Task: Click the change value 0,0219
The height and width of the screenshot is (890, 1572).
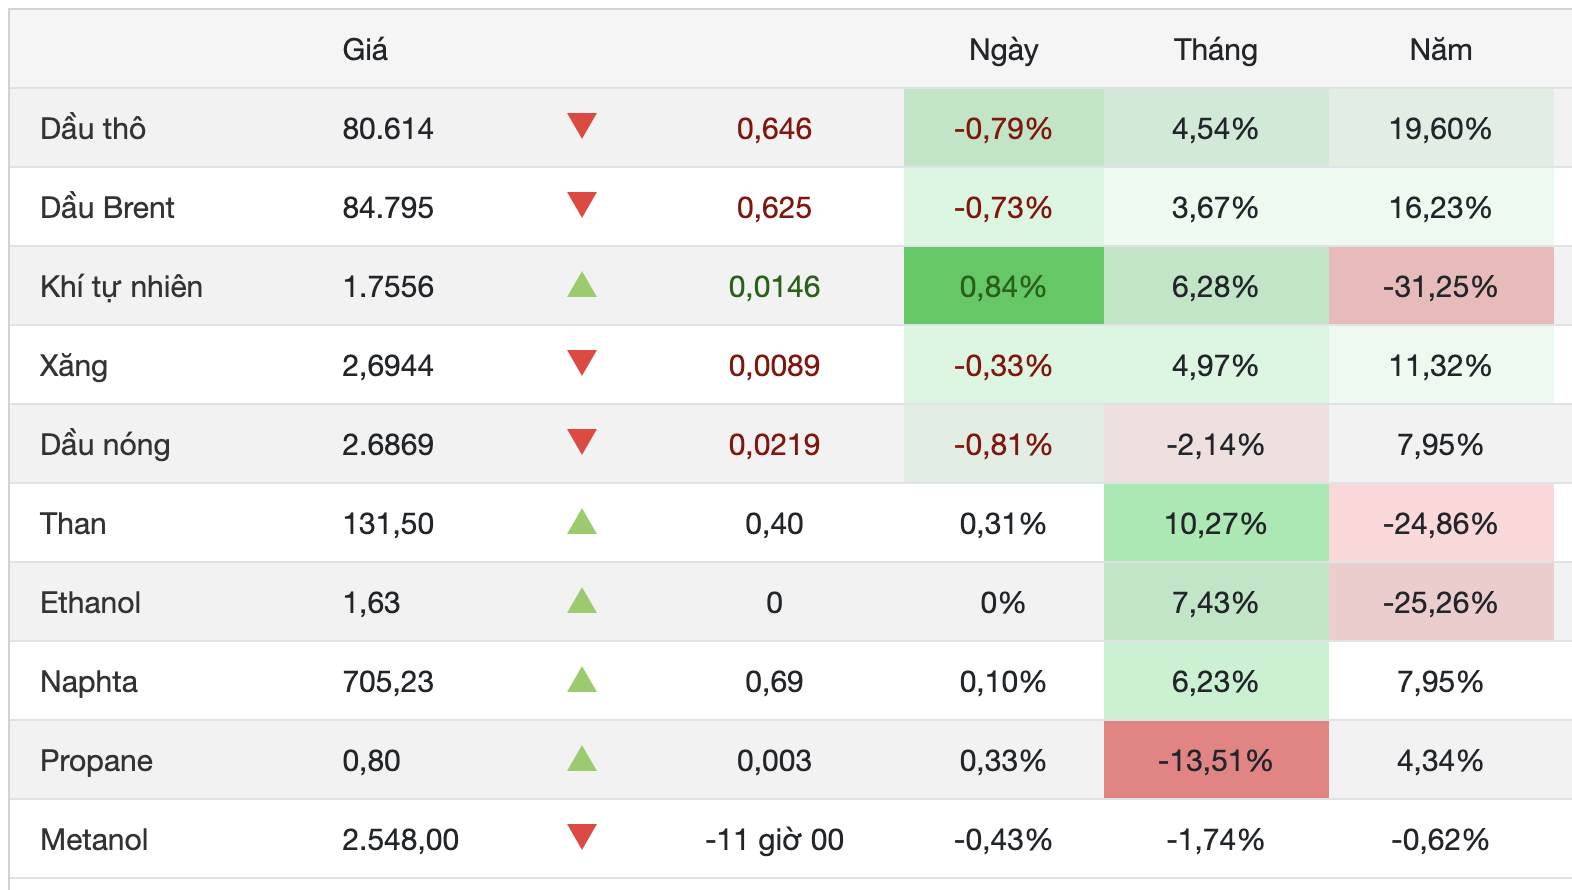Action: pos(774,445)
